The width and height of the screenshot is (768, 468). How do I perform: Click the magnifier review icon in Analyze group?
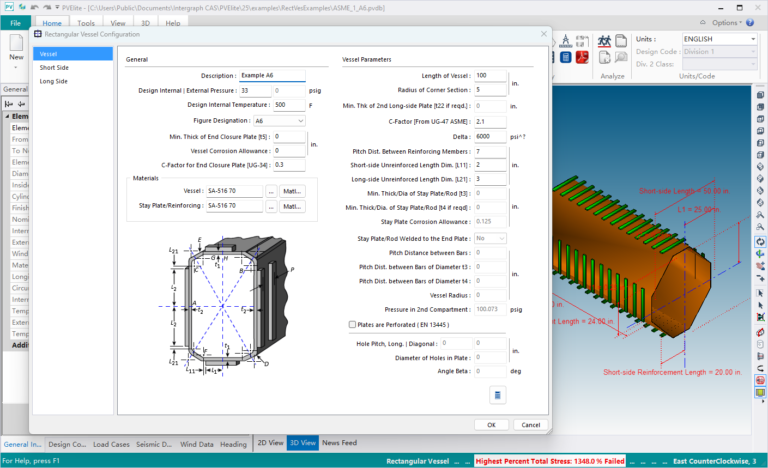(621, 57)
